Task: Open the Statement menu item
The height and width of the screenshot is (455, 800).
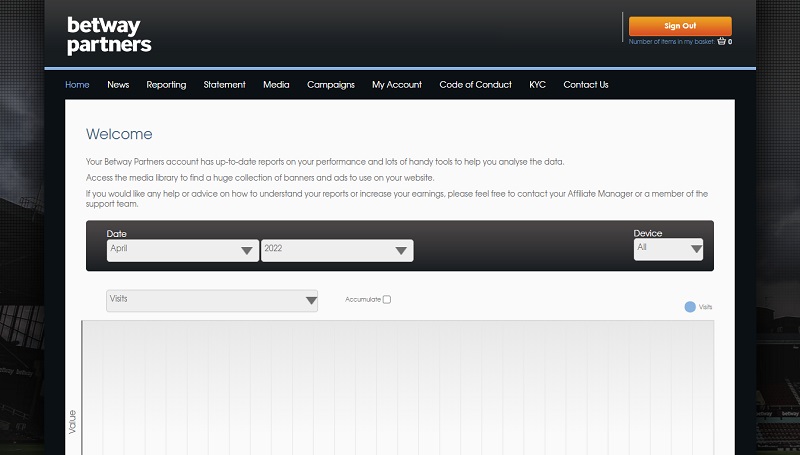Action: (224, 85)
